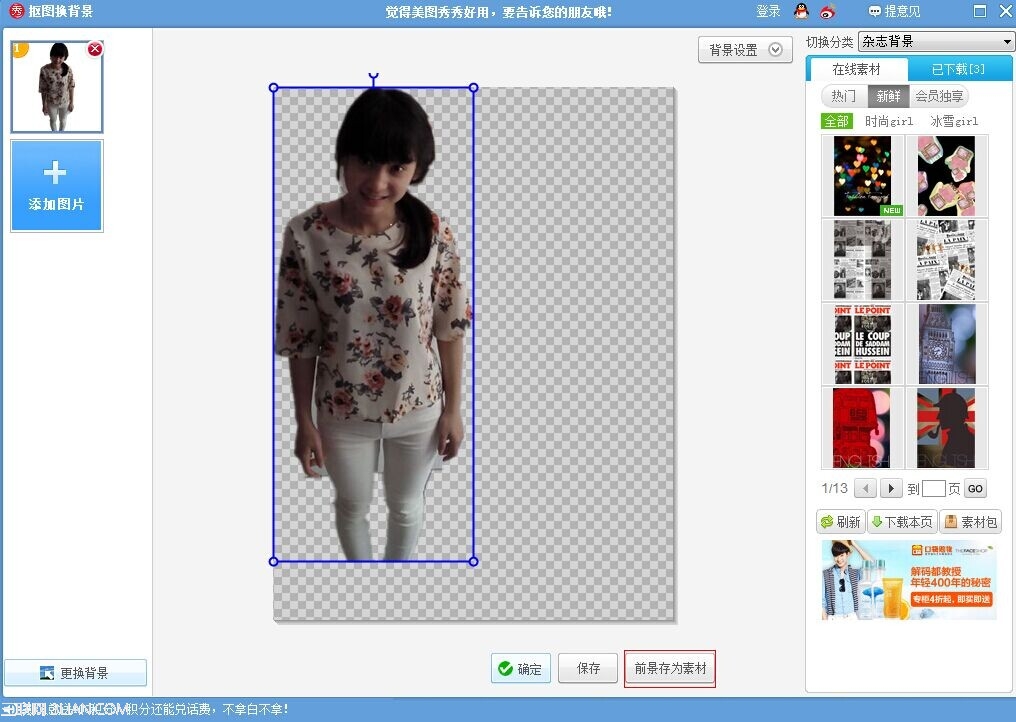Click the GO page jump button

click(975, 489)
